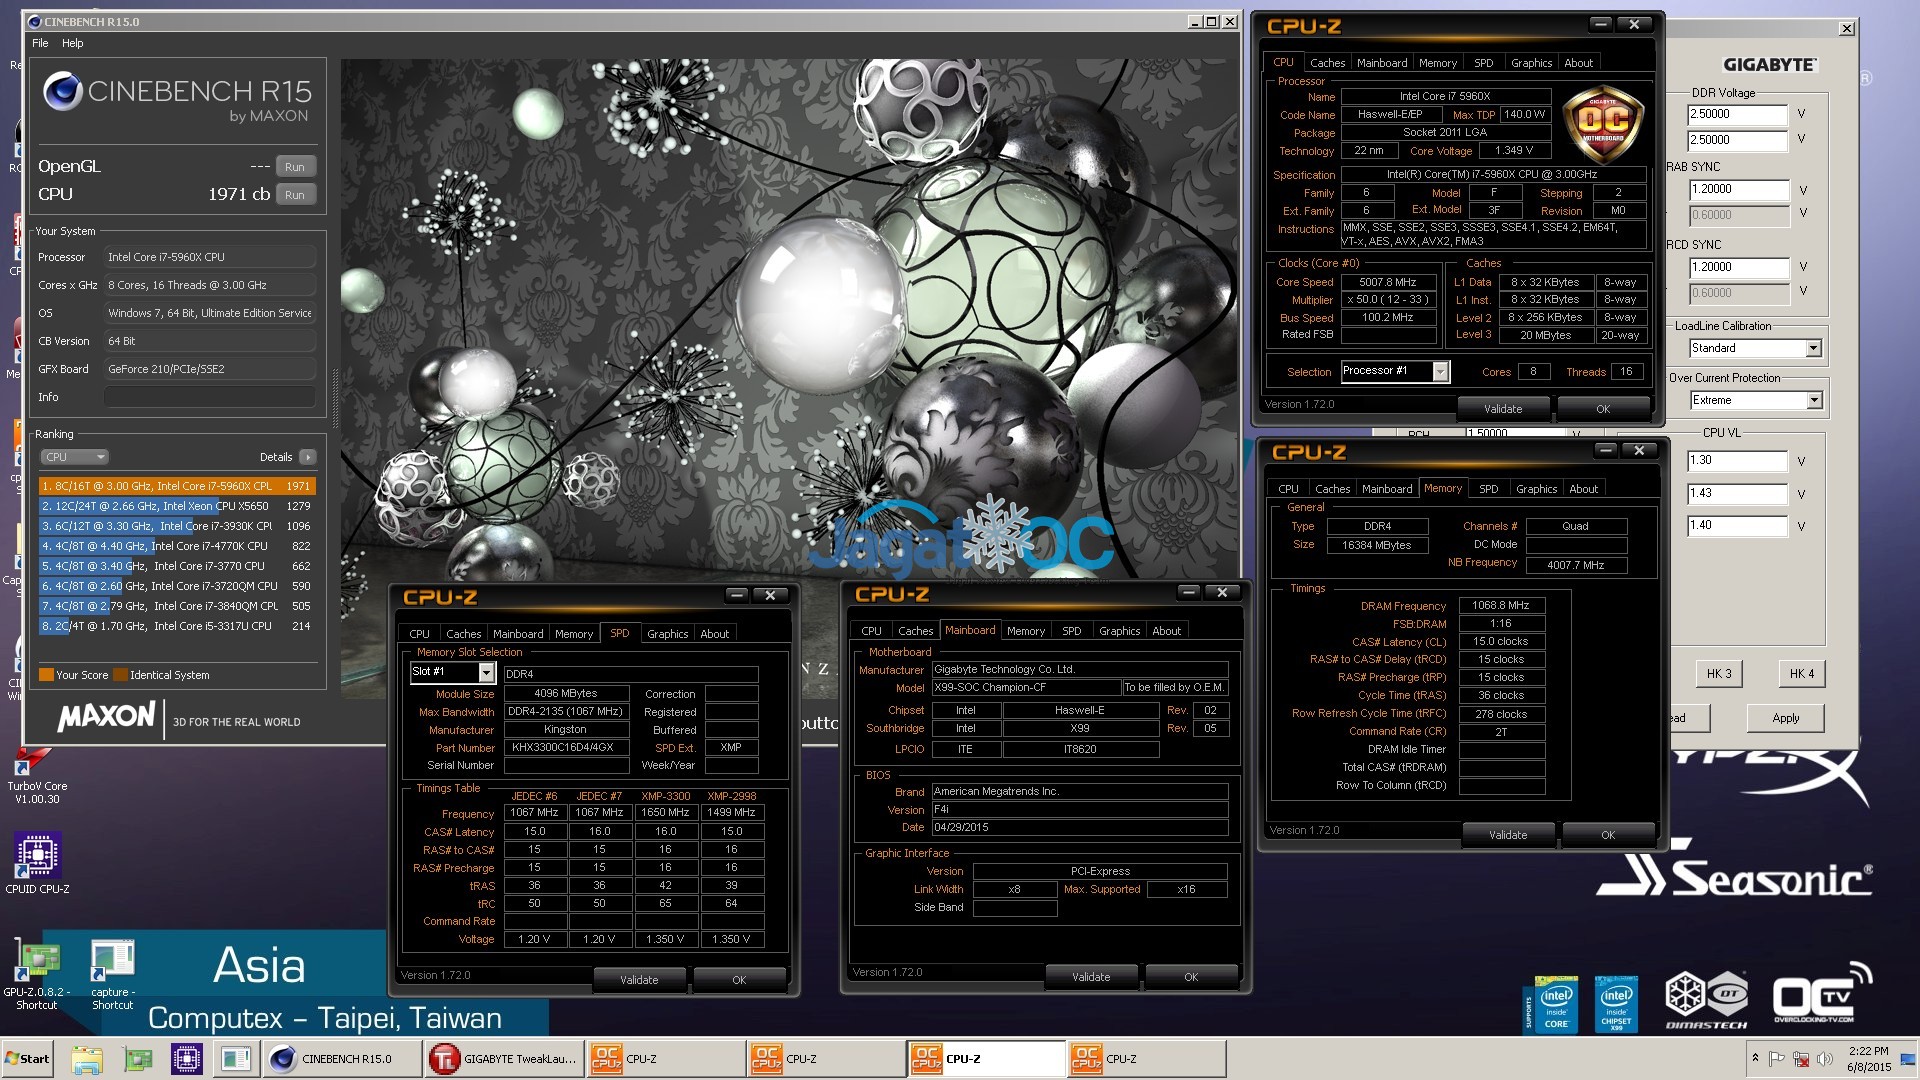Click the network tray icon

tap(1801, 1059)
